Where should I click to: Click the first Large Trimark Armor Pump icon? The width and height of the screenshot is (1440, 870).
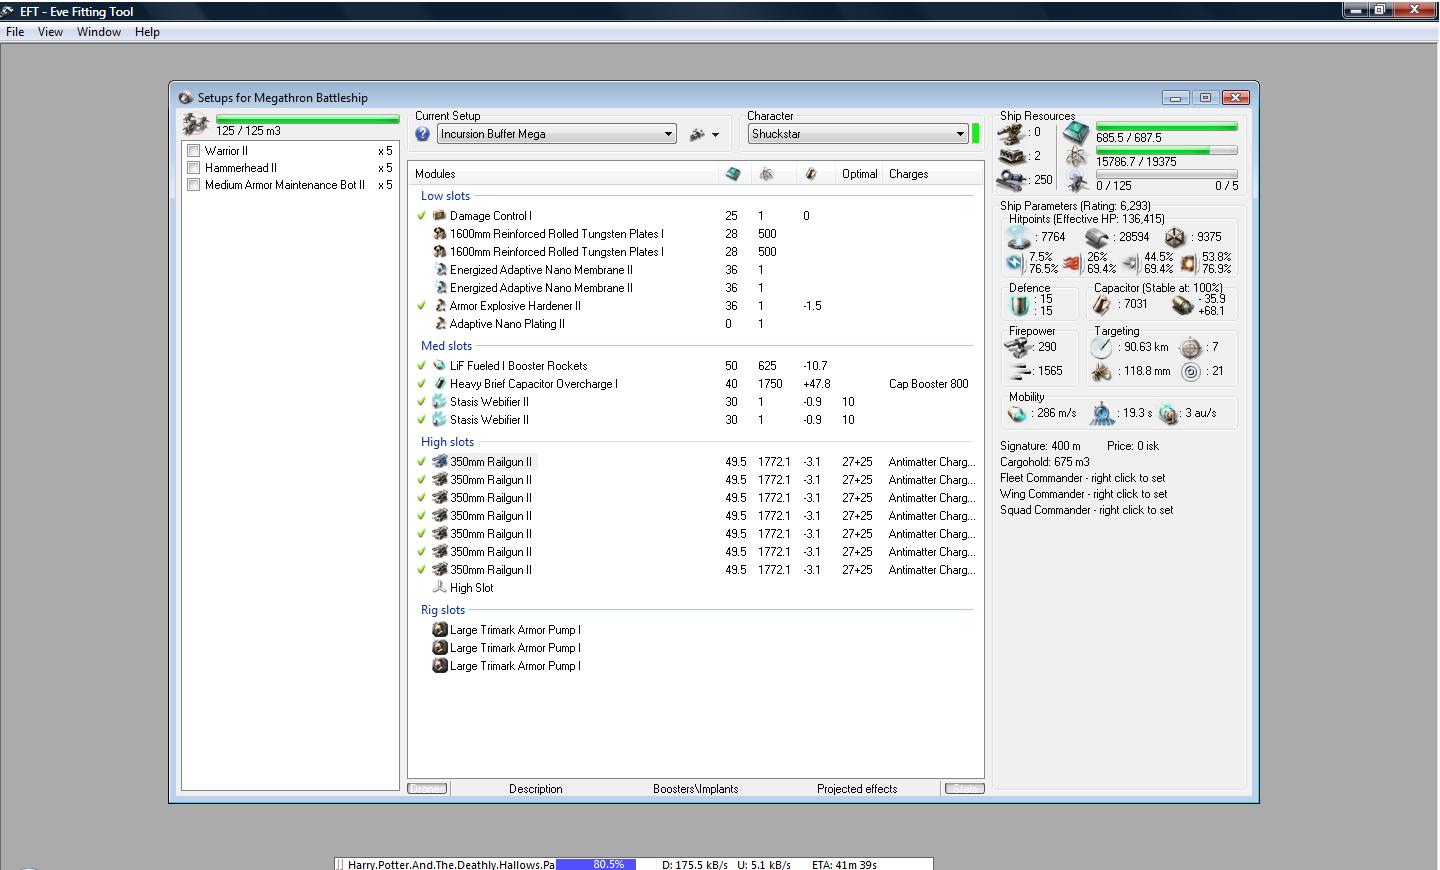[439, 630]
